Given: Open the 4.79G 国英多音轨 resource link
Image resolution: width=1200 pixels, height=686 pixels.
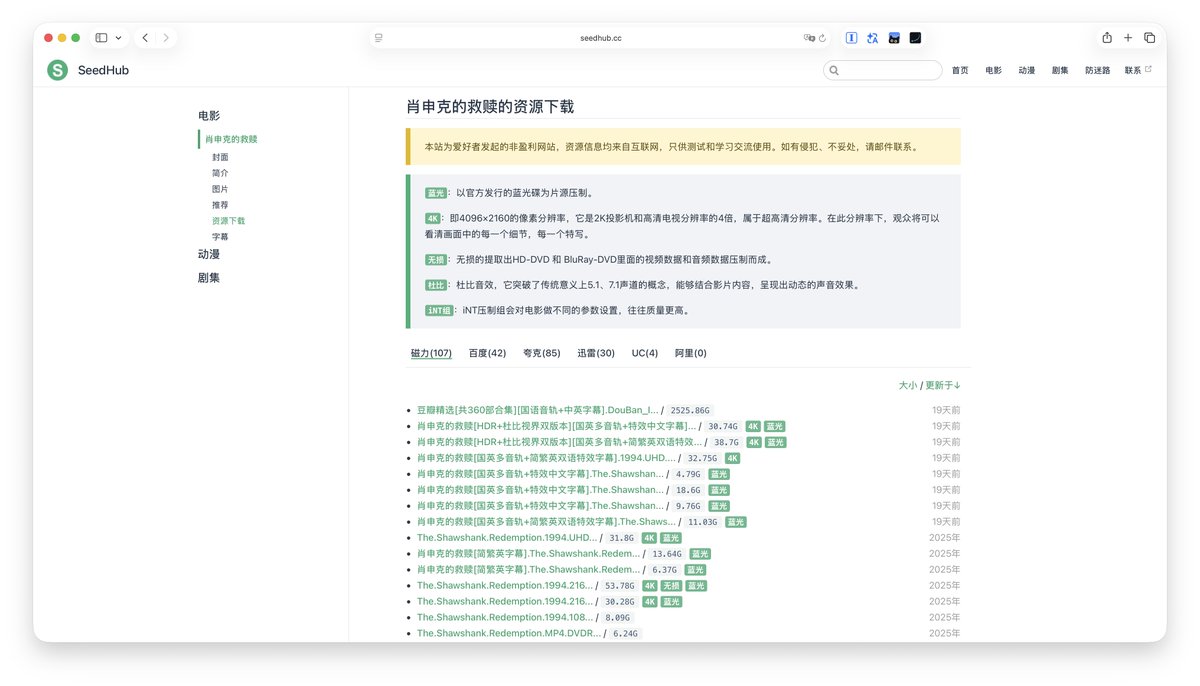Looking at the screenshot, I should pyautogui.click(x=540, y=474).
